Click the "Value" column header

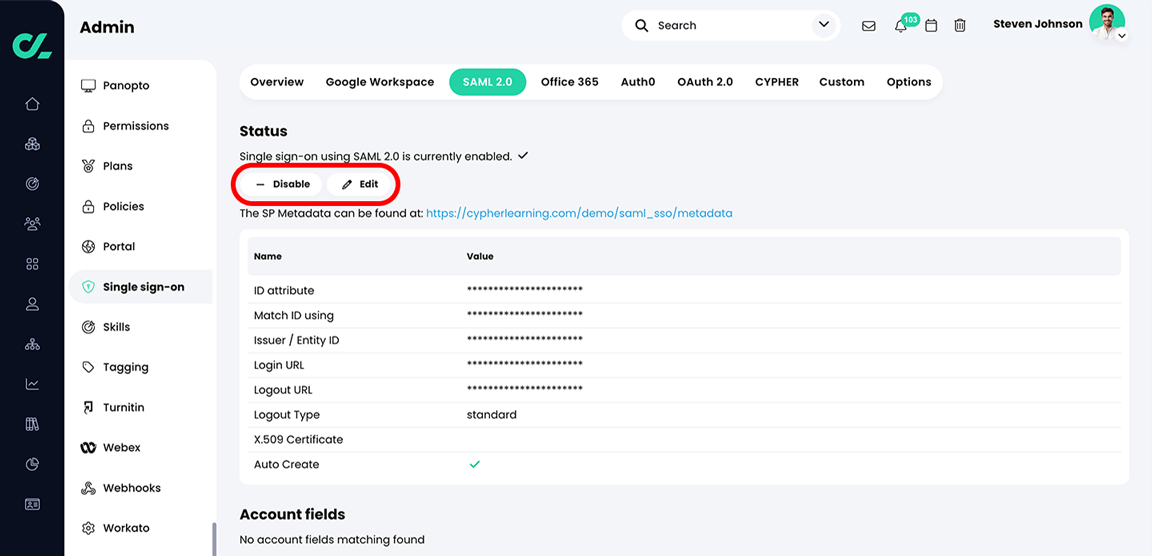point(480,257)
